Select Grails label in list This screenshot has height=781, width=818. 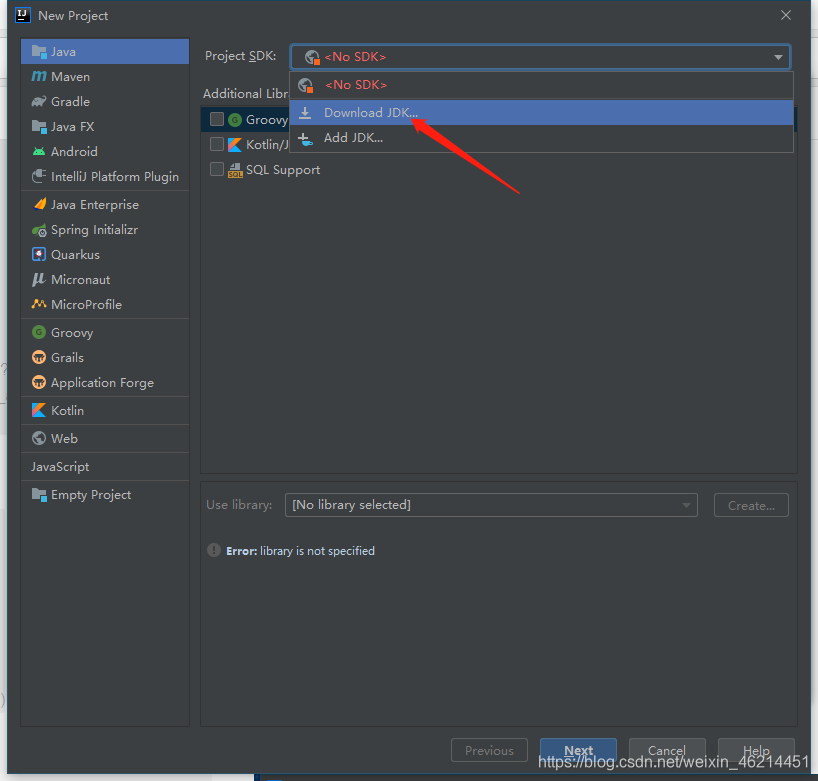[x=67, y=357]
